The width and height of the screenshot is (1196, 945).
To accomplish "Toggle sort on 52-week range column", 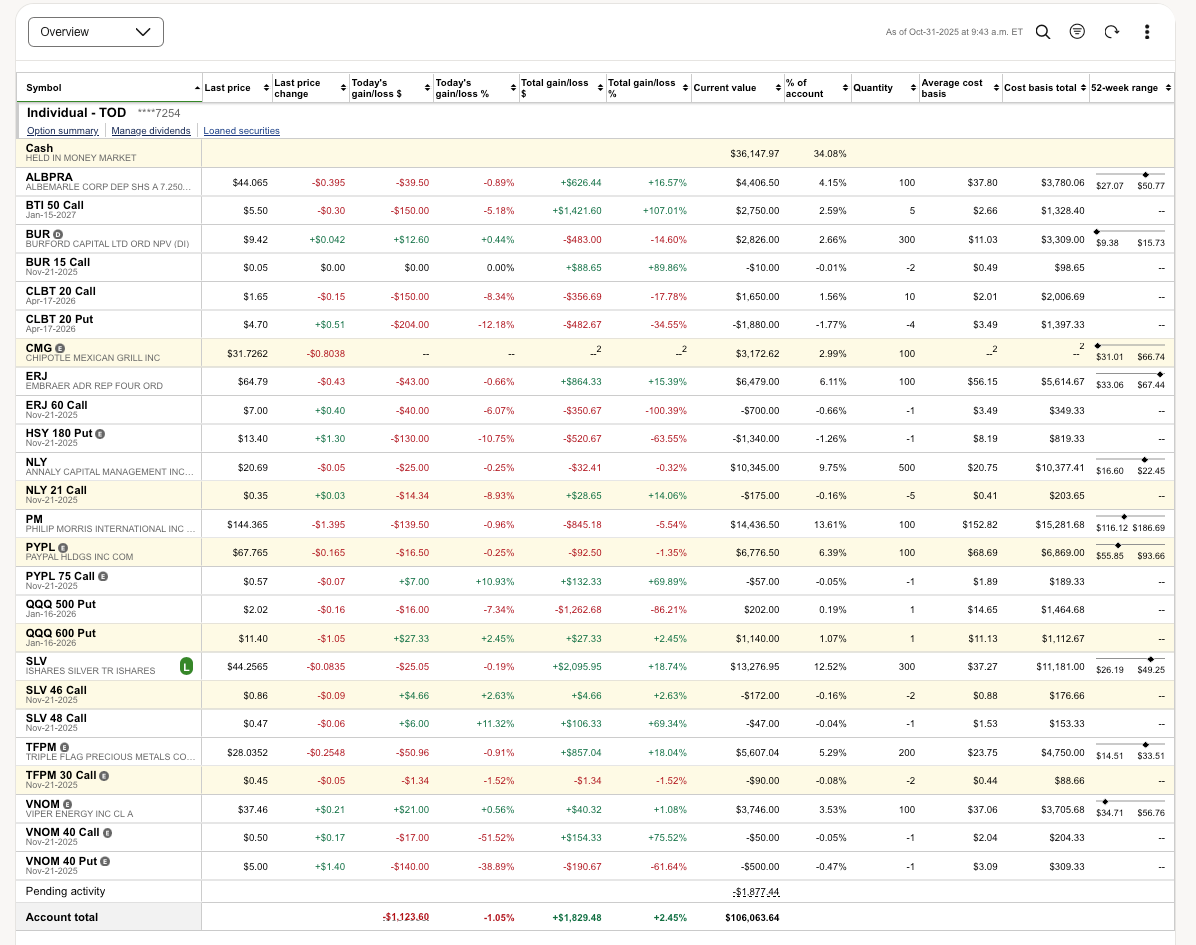I will coord(1166,88).
